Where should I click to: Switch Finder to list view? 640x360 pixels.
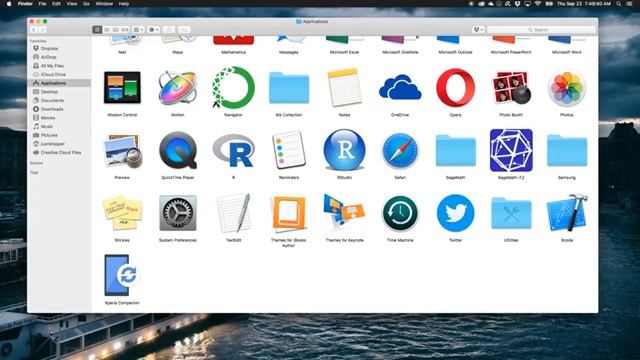click(107, 30)
